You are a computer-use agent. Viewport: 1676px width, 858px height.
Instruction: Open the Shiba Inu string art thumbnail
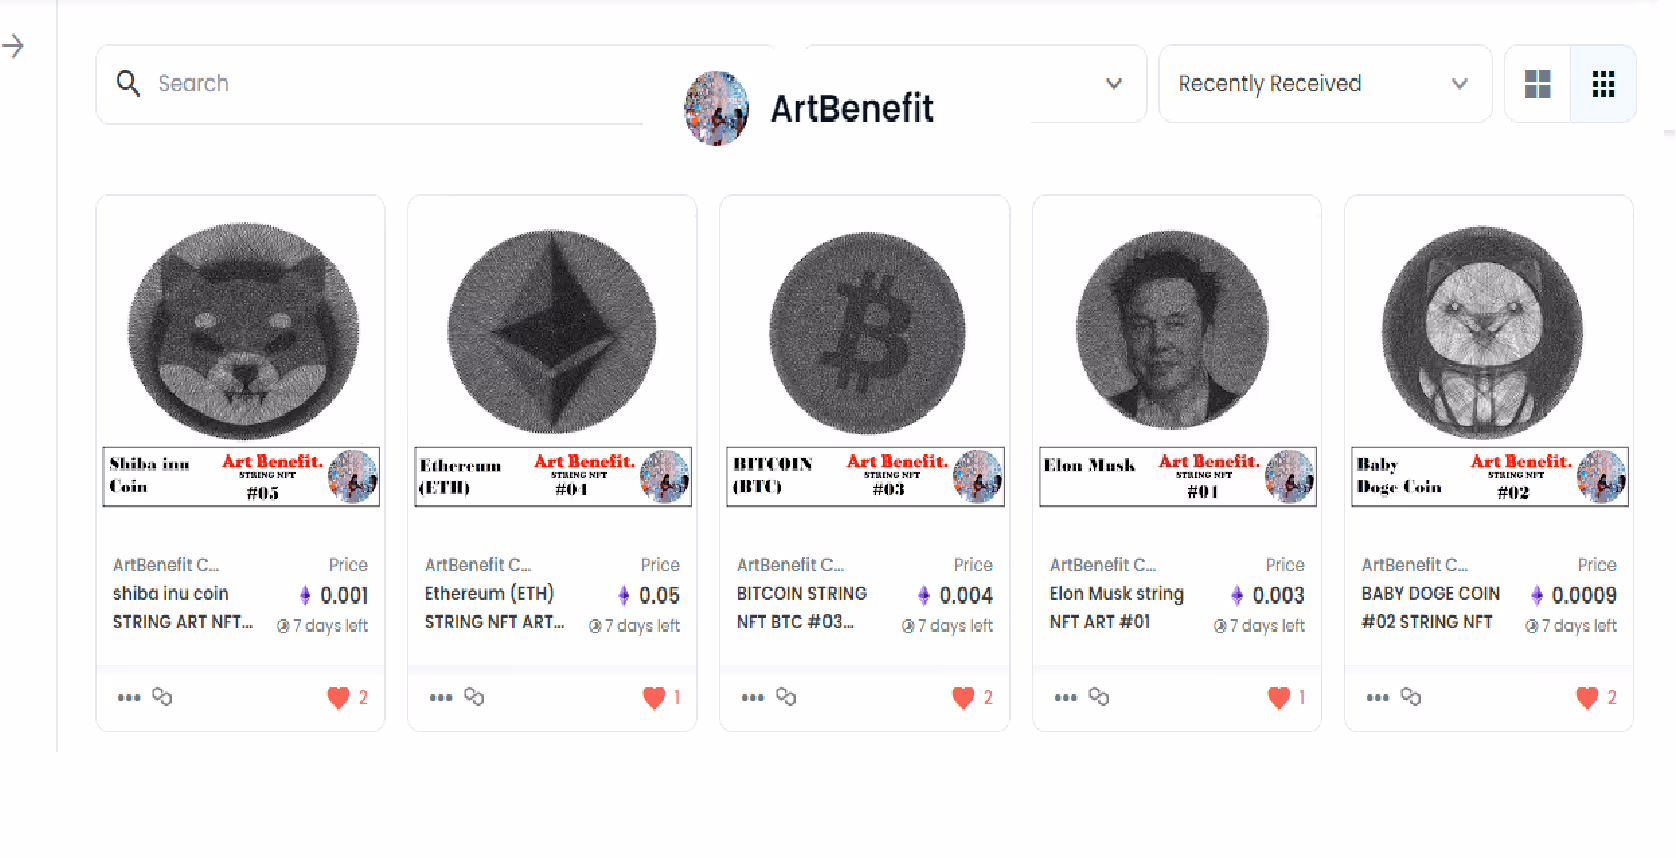coord(243,331)
